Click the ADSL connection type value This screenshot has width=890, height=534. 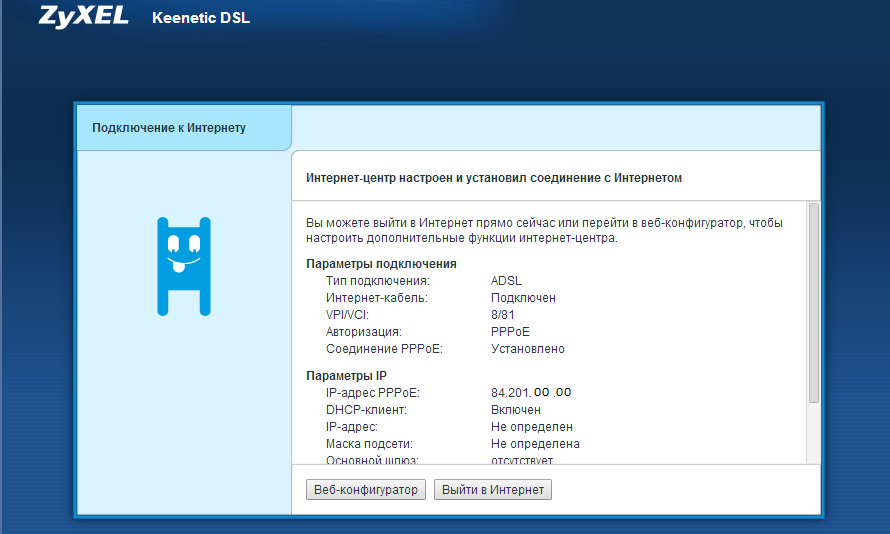coord(506,281)
